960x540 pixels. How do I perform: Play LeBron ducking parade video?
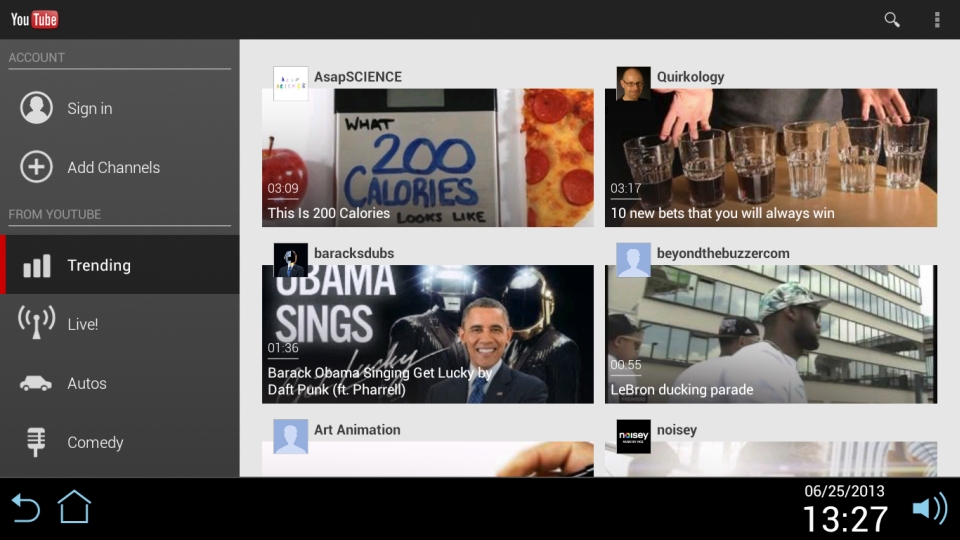point(771,334)
